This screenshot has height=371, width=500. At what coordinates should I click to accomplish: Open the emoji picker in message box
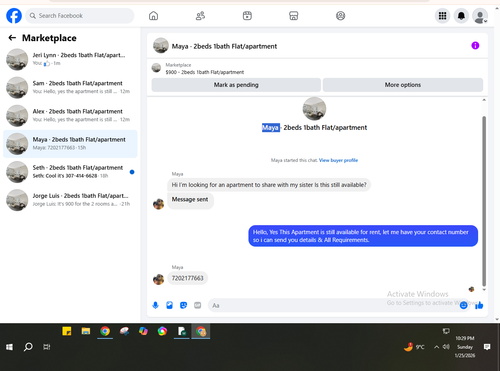tap(463, 305)
